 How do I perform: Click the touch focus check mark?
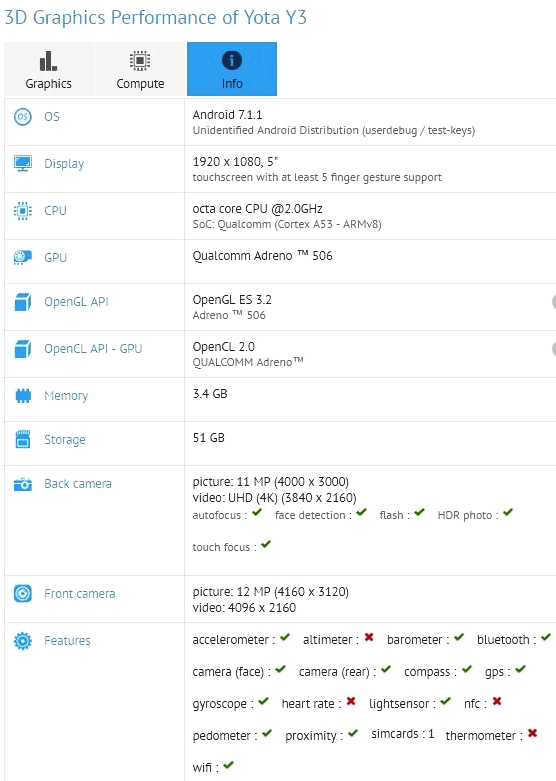click(x=266, y=544)
